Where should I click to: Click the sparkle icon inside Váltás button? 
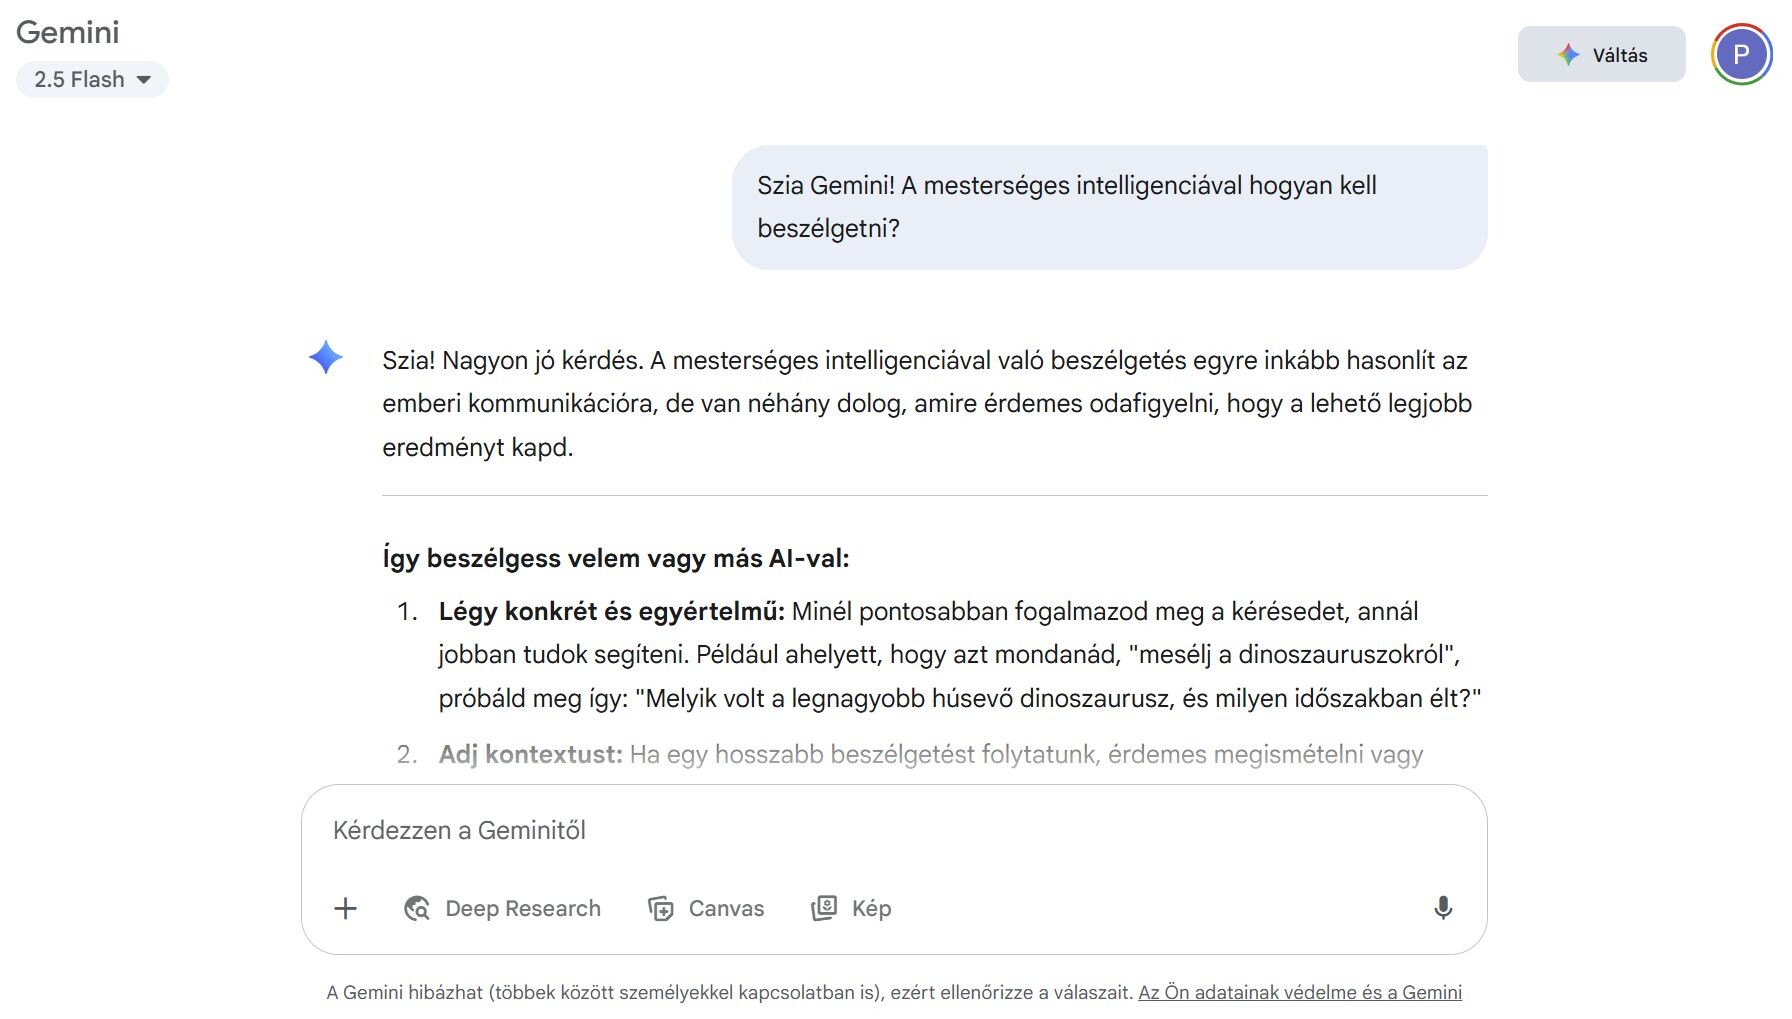pos(1568,55)
